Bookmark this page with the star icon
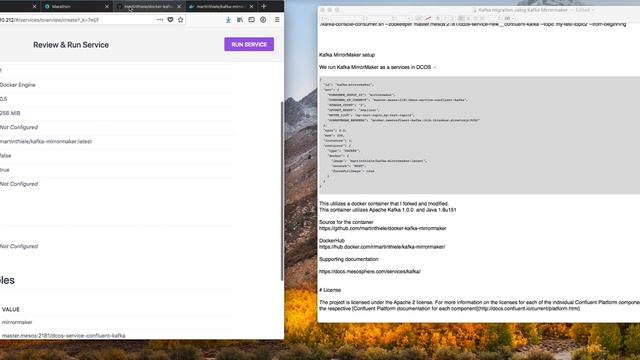This screenshot has height=360, width=640. pos(180,20)
